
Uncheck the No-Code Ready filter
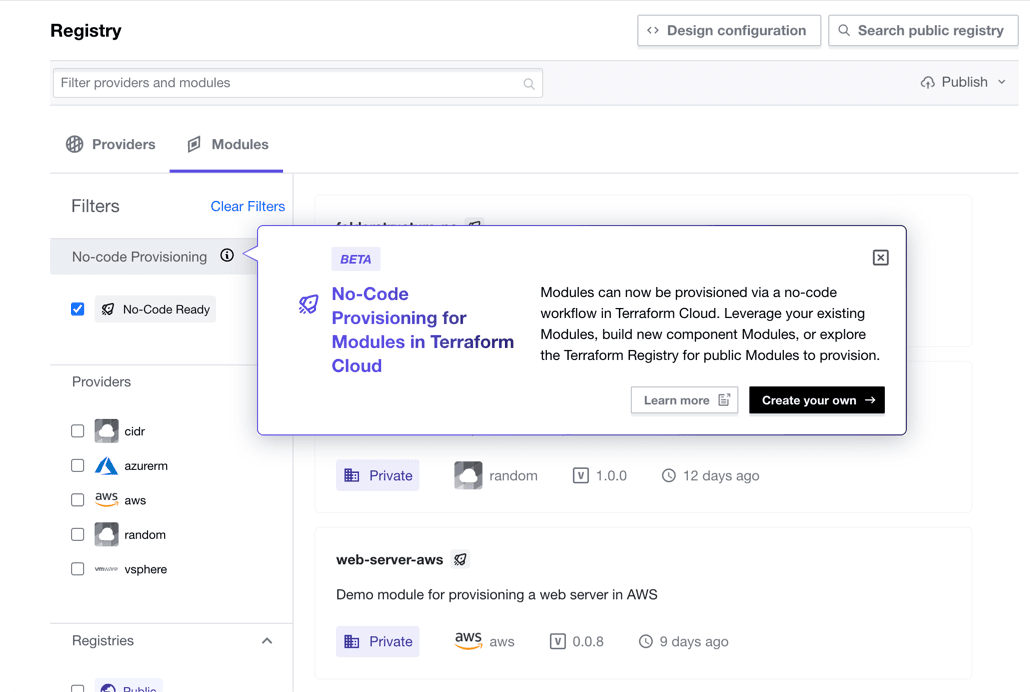[78, 309]
